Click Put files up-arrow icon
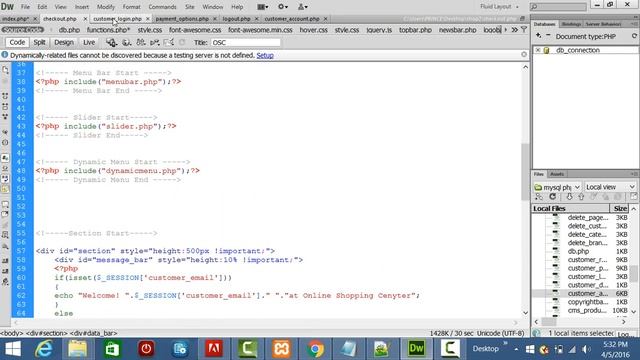The width and height of the screenshot is (640, 360). (581, 197)
